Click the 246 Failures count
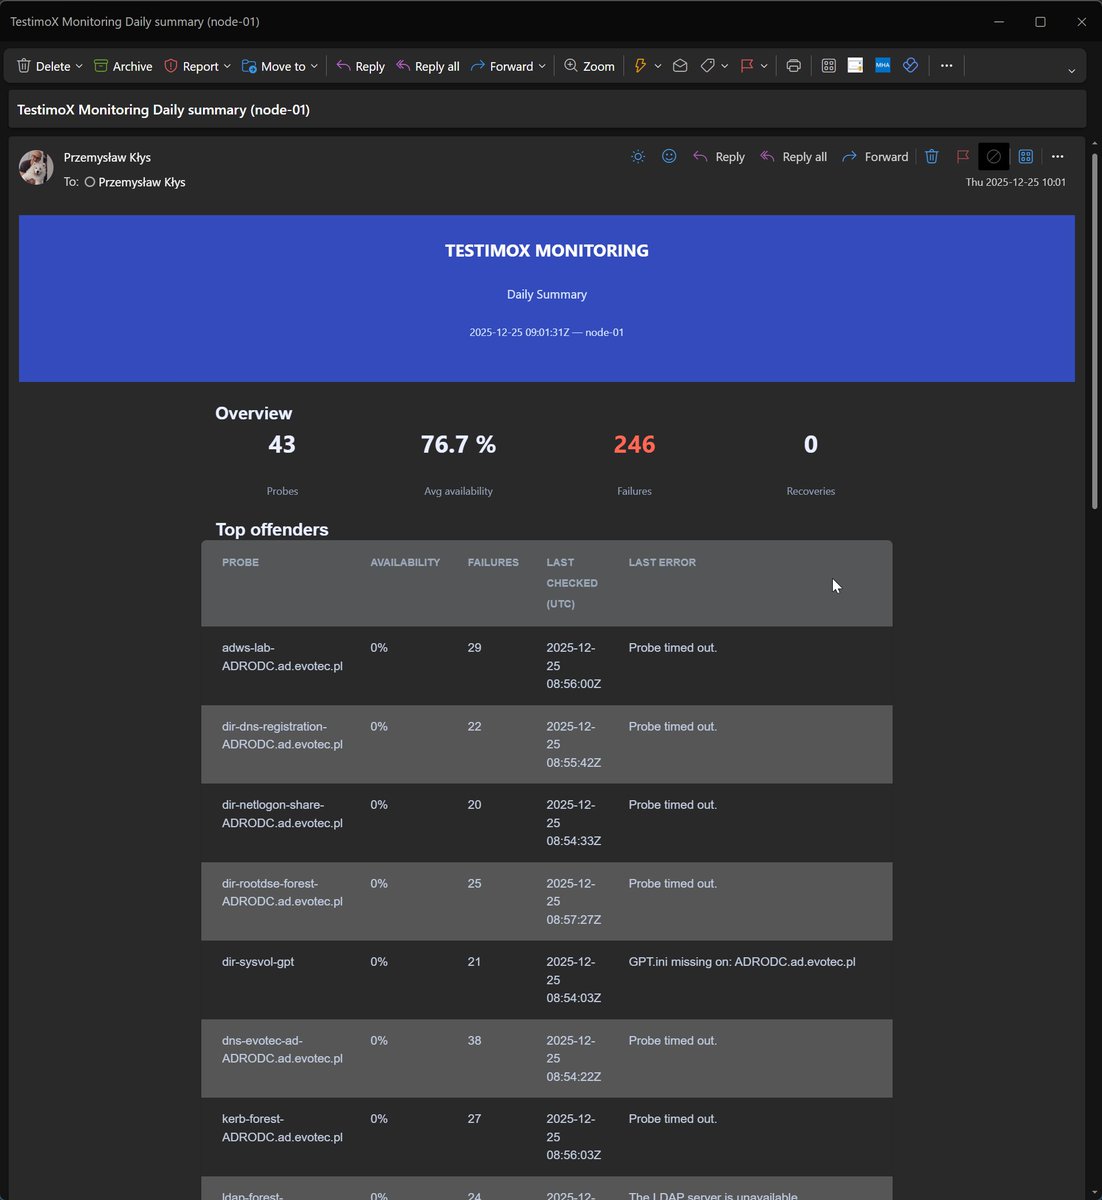1102x1200 pixels. [x=634, y=444]
